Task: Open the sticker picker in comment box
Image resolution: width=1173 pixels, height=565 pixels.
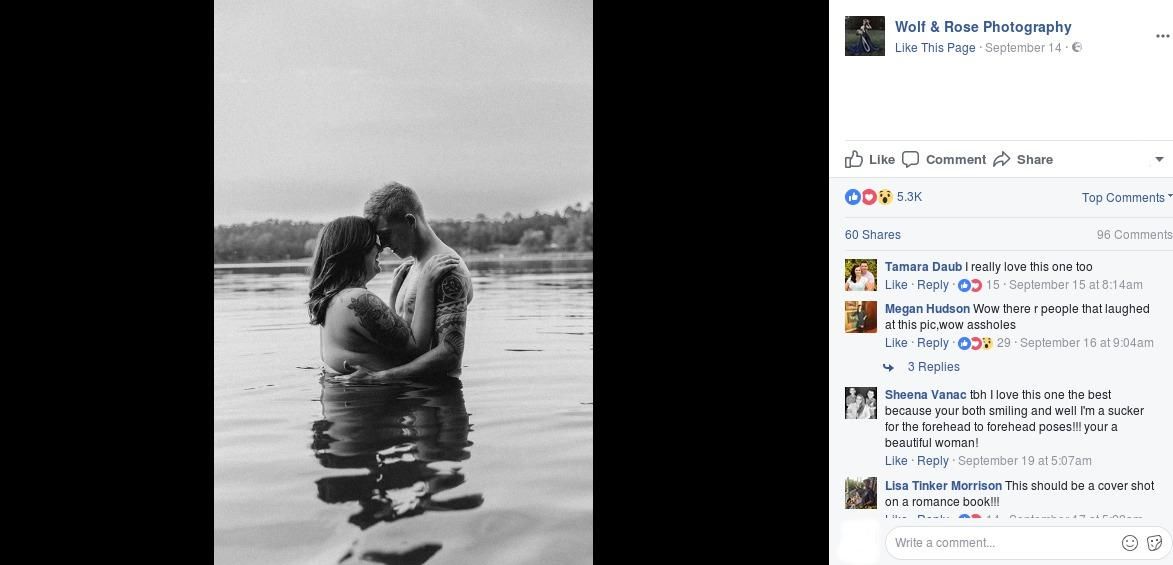Action: click(x=1154, y=543)
